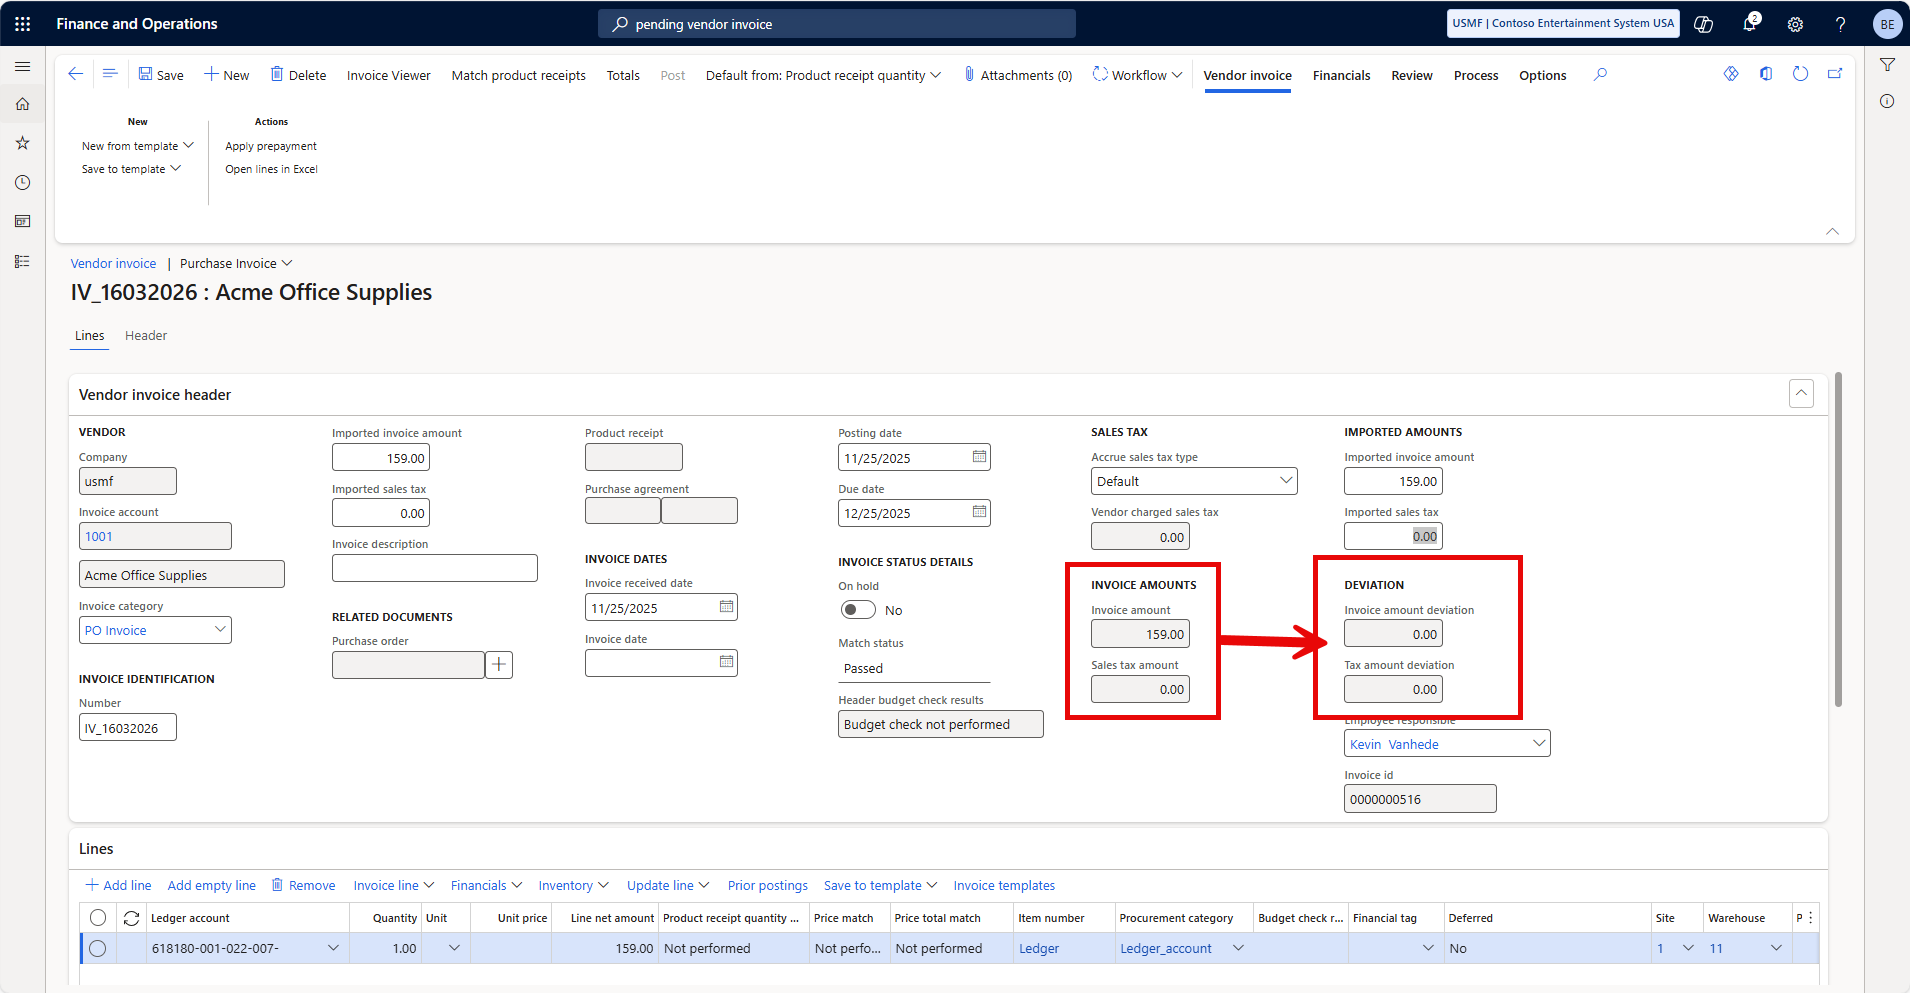The image size is (1910, 993).
Task: Click the Invoice date field
Action: coord(661,663)
